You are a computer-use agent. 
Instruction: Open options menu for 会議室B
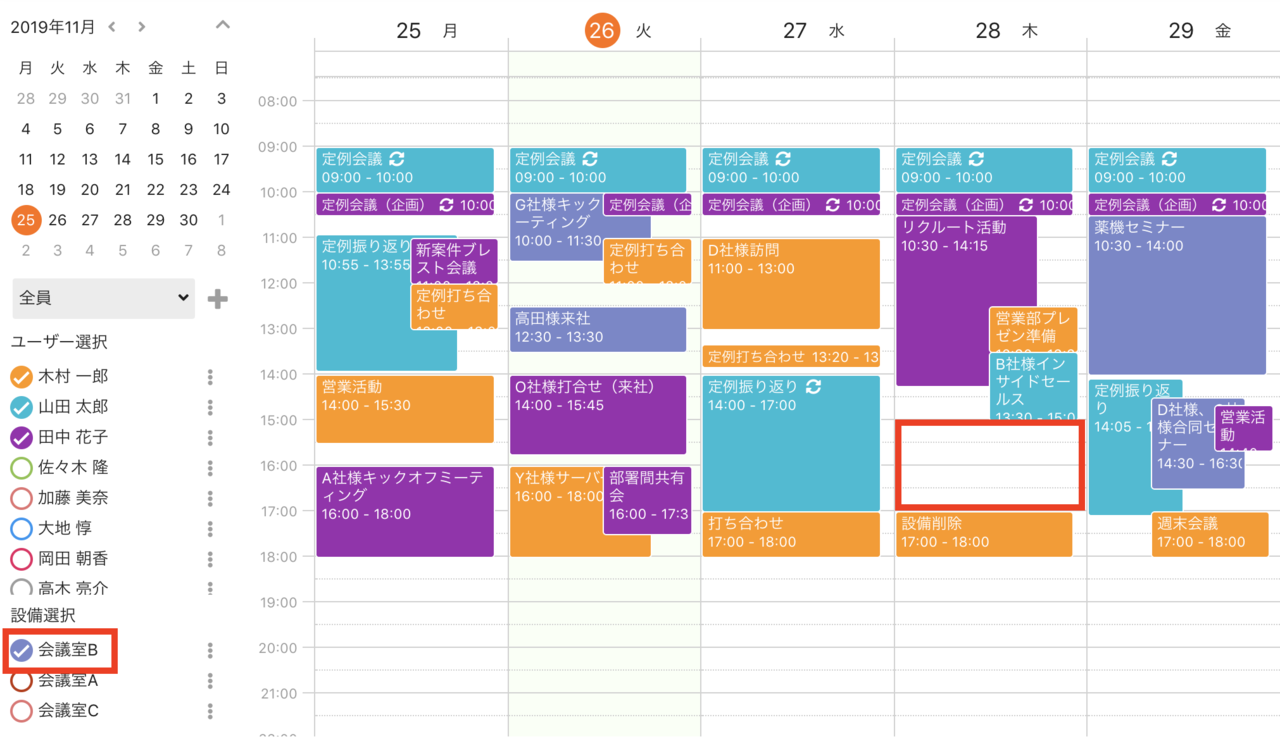[x=210, y=651]
